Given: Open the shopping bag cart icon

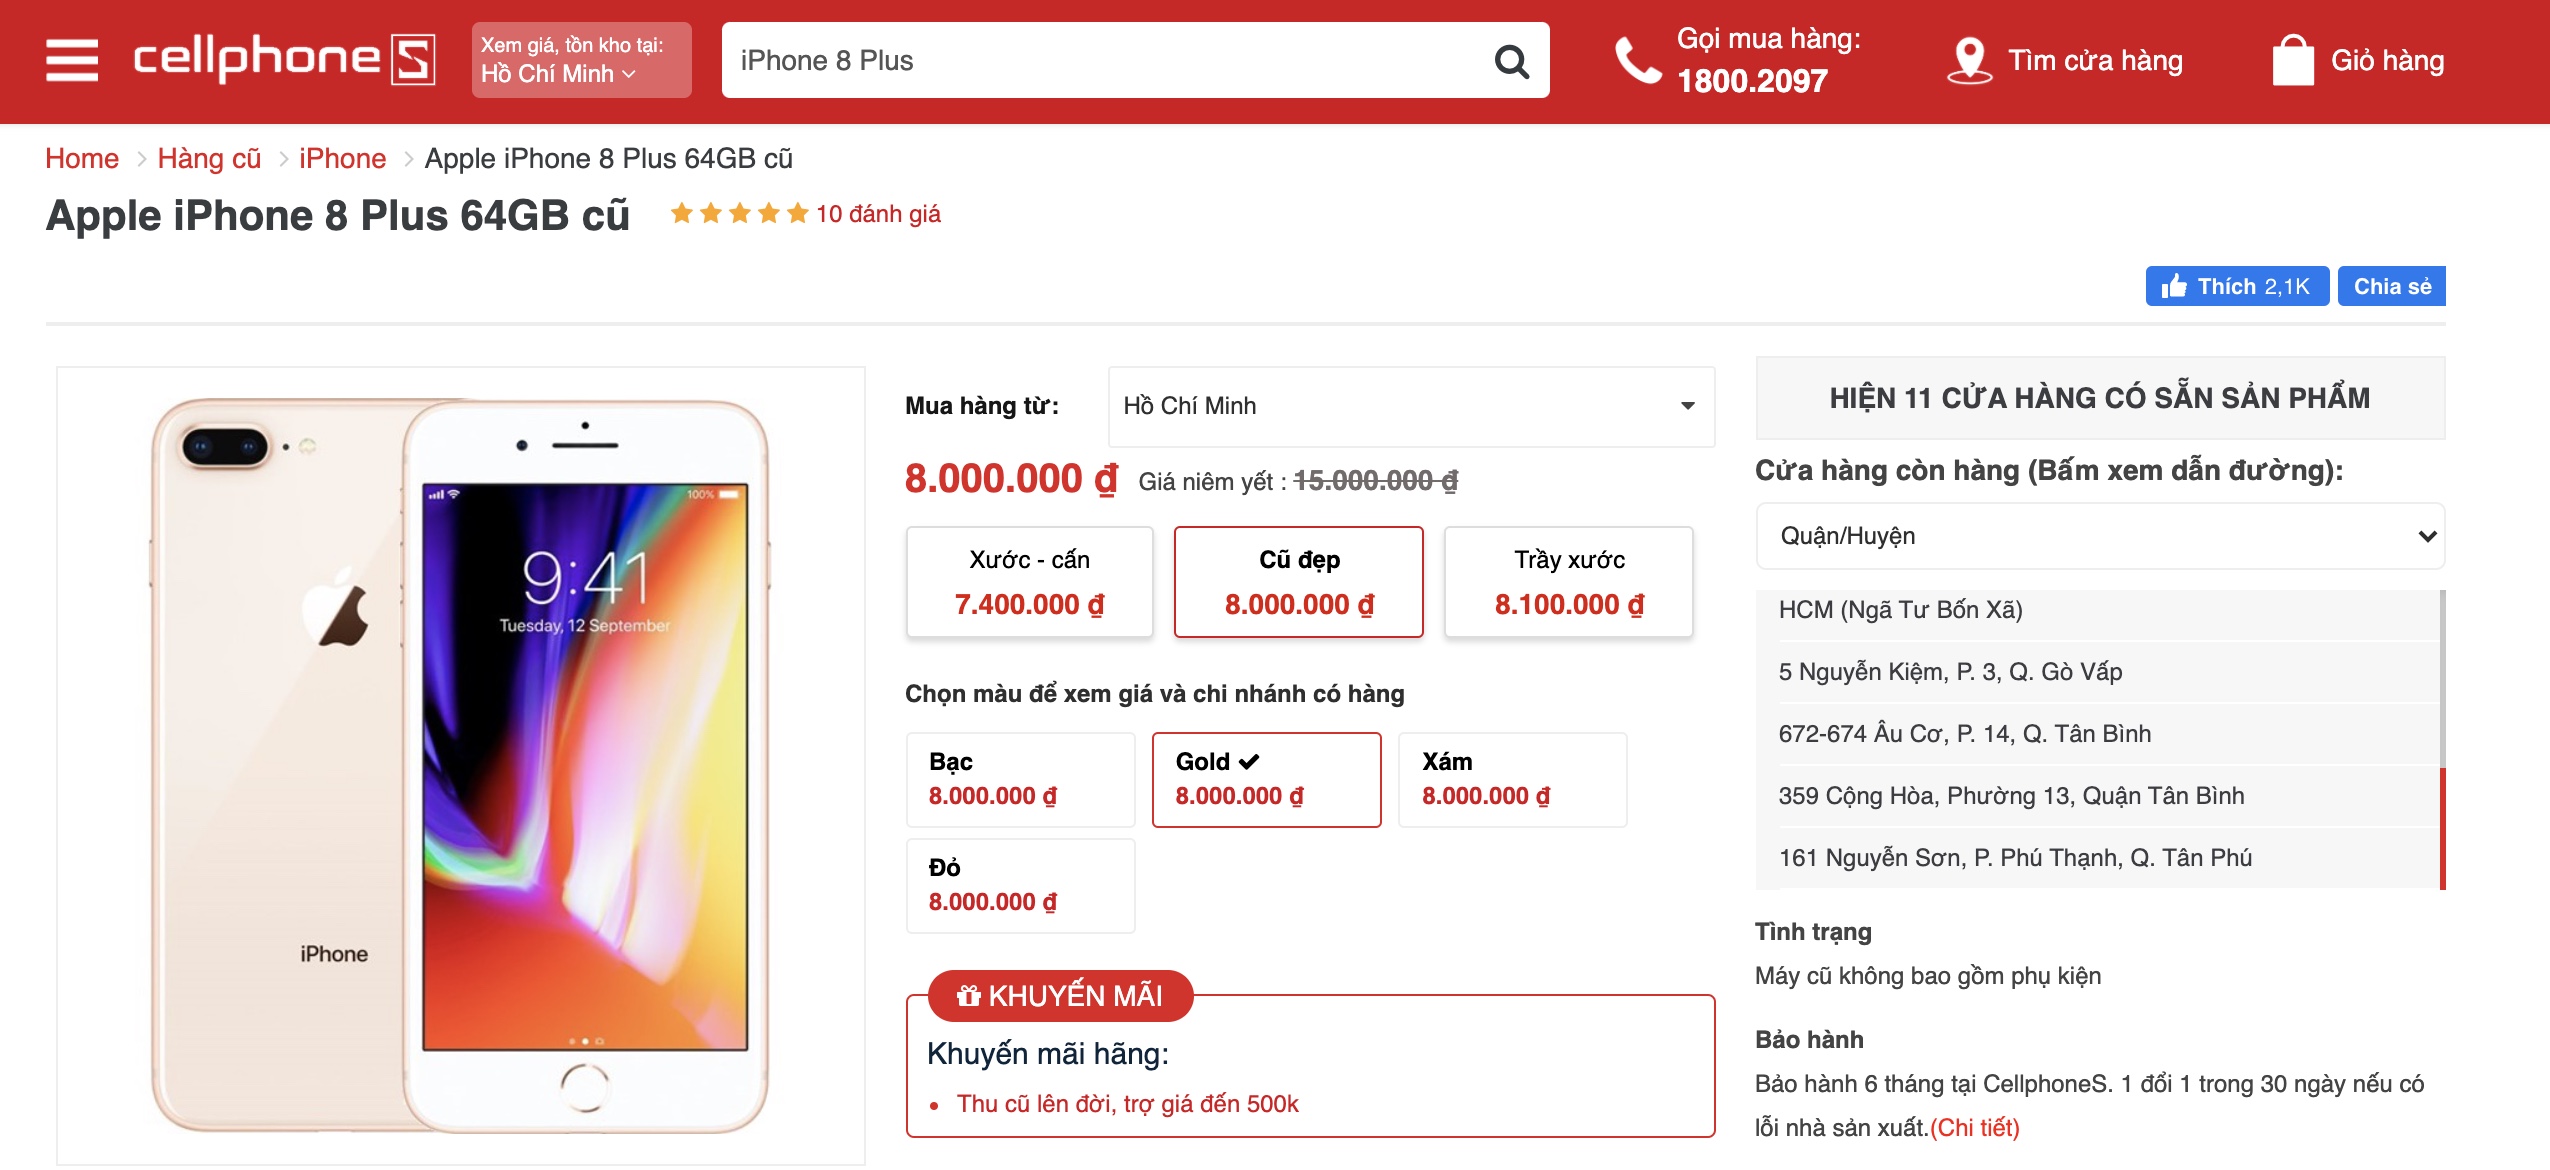Looking at the screenshot, I should (x=2293, y=60).
